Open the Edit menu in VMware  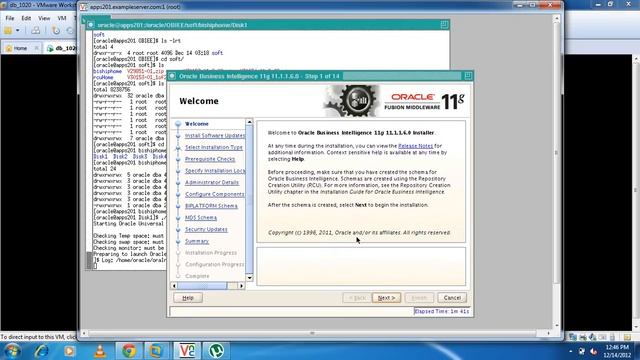click(26, 18)
